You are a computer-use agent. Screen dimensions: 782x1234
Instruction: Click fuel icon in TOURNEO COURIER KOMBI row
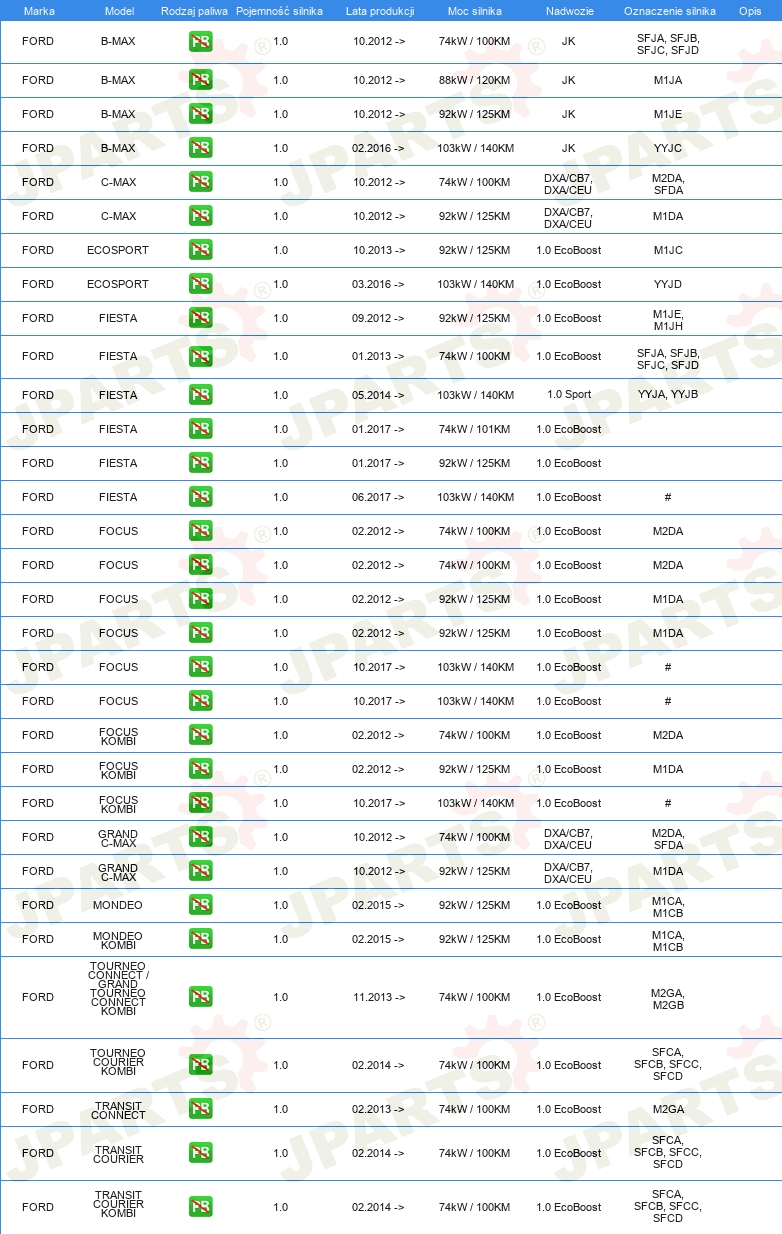click(200, 1065)
